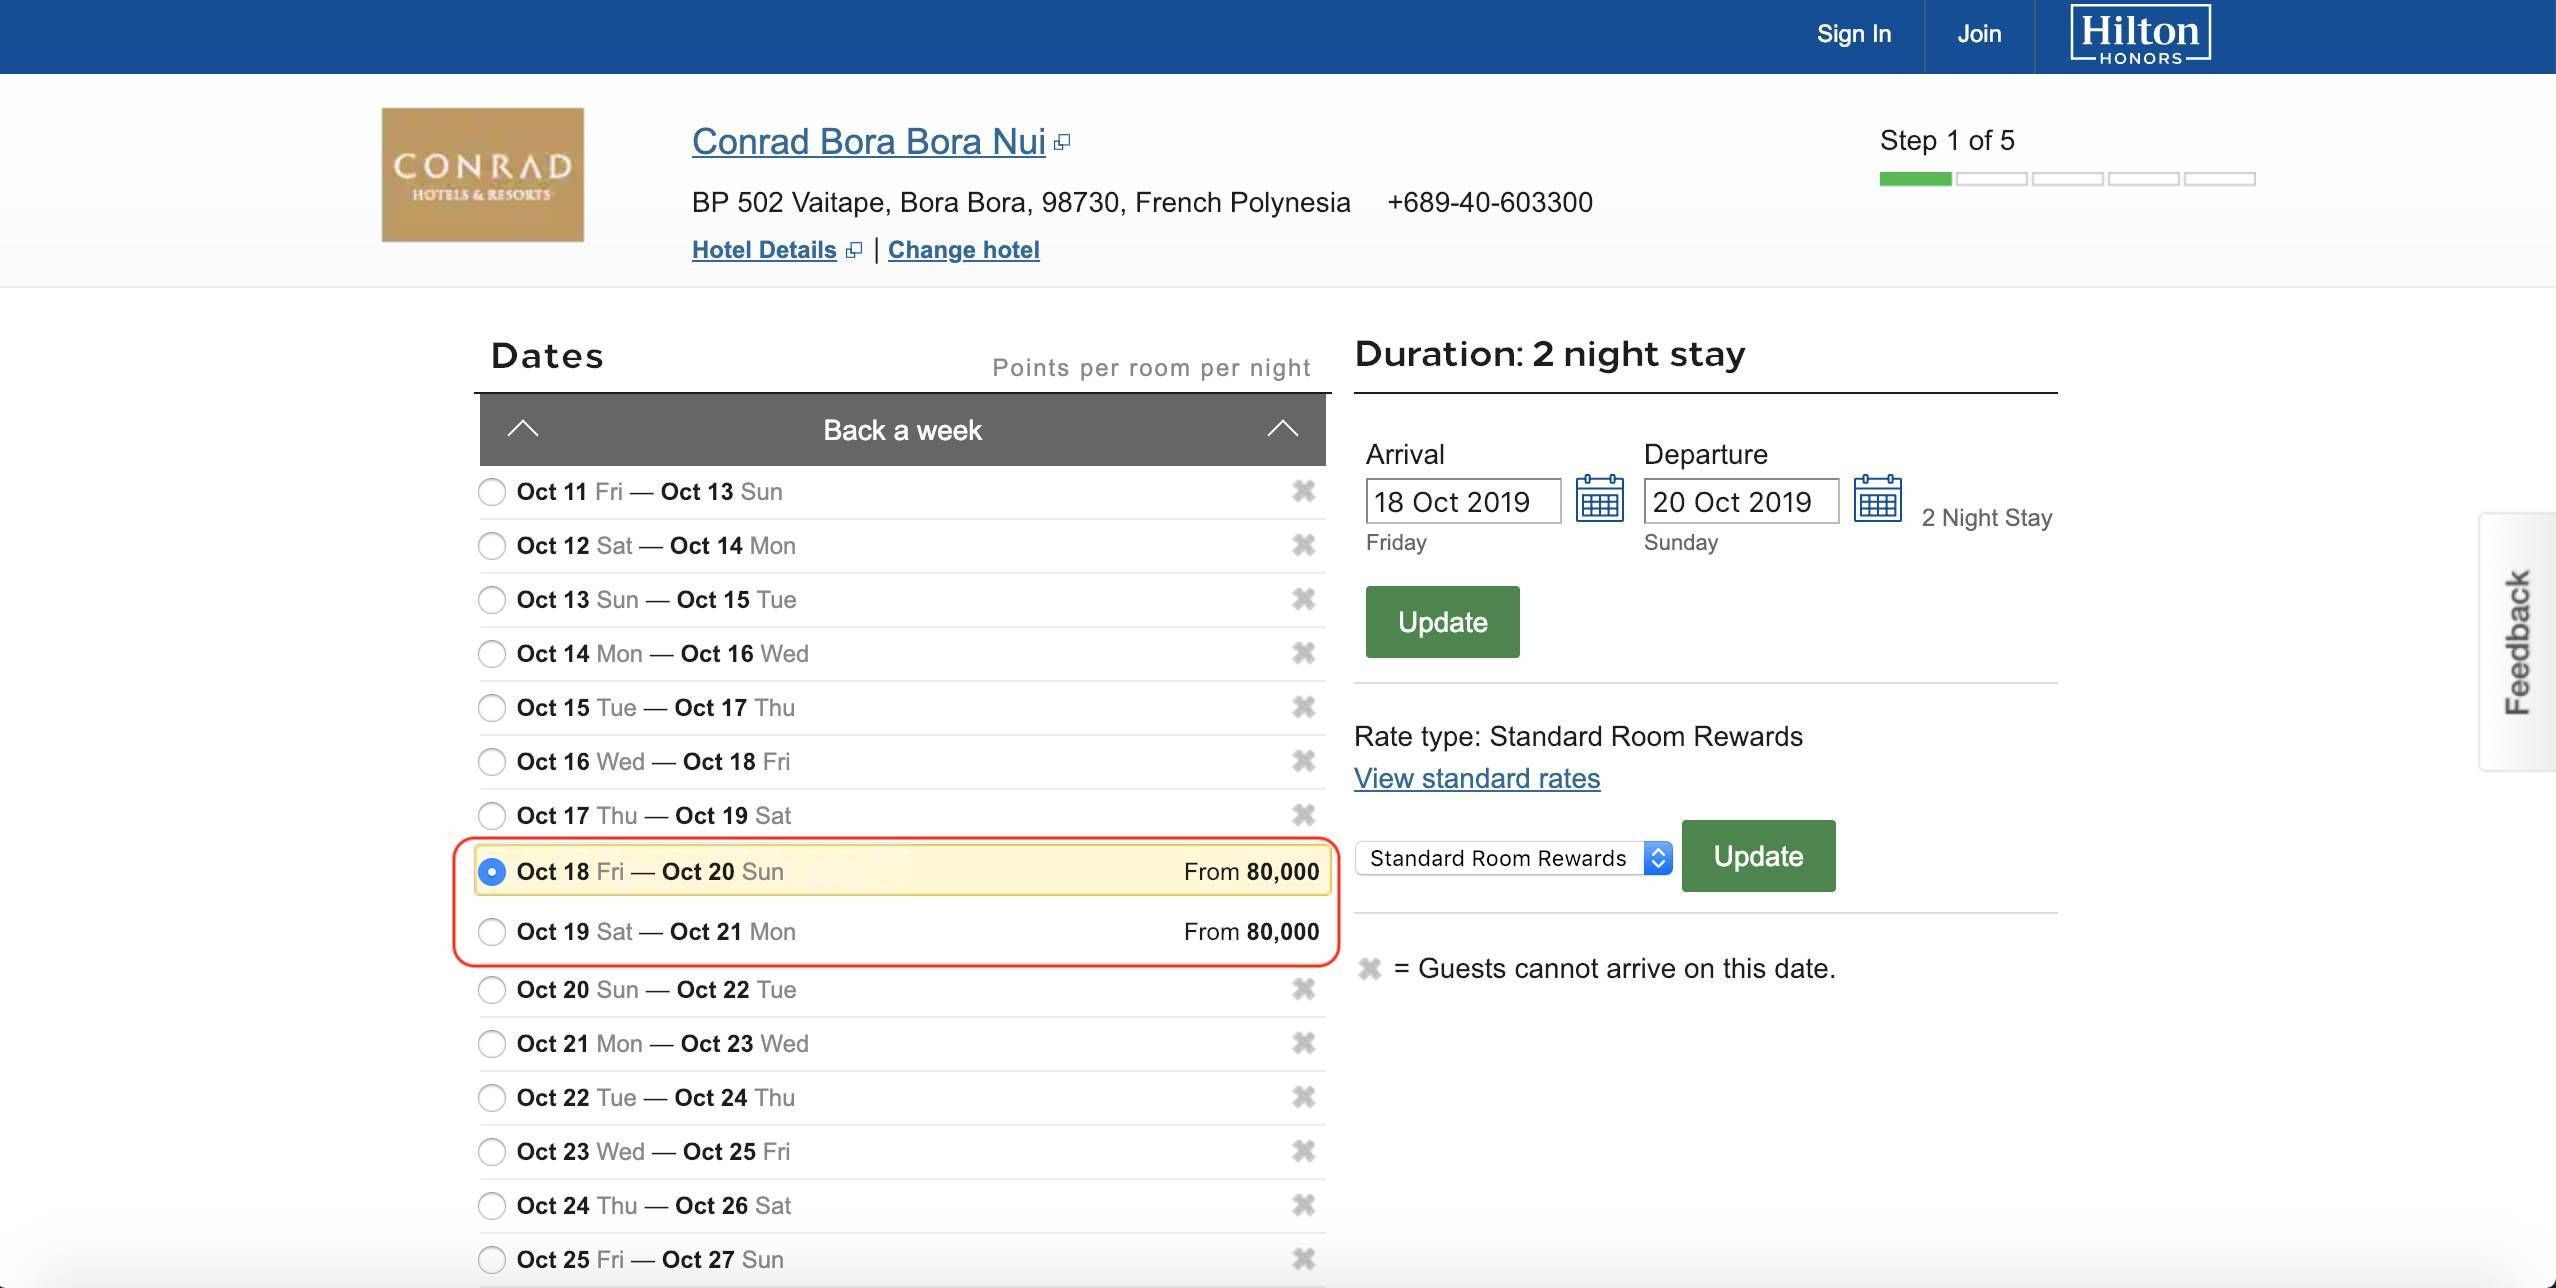Open the Feedback side tab
This screenshot has width=2556, height=1288.
pos(2517,642)
